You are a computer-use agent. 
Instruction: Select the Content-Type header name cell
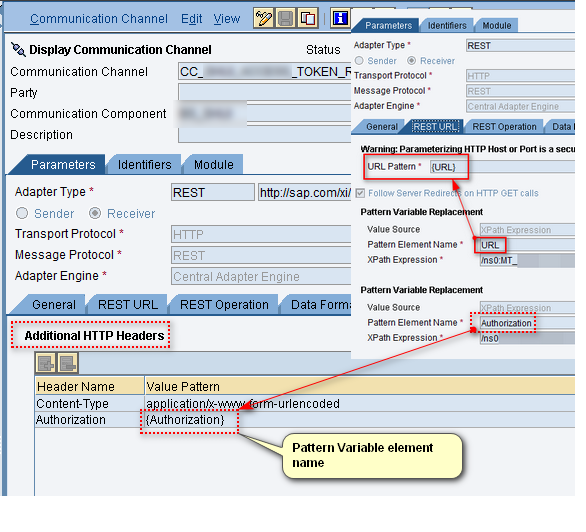90,403
